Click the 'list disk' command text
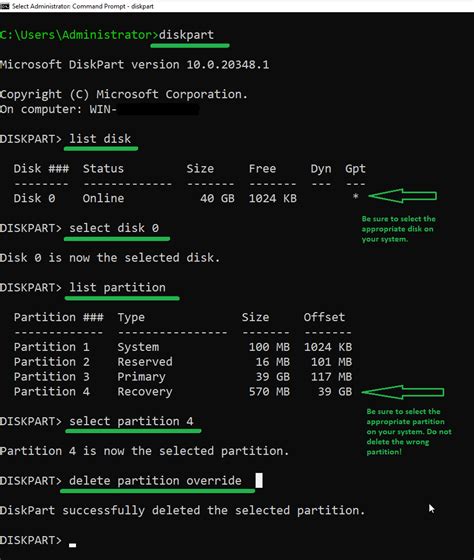Screen dimensions: 474x560 [100, 139]
